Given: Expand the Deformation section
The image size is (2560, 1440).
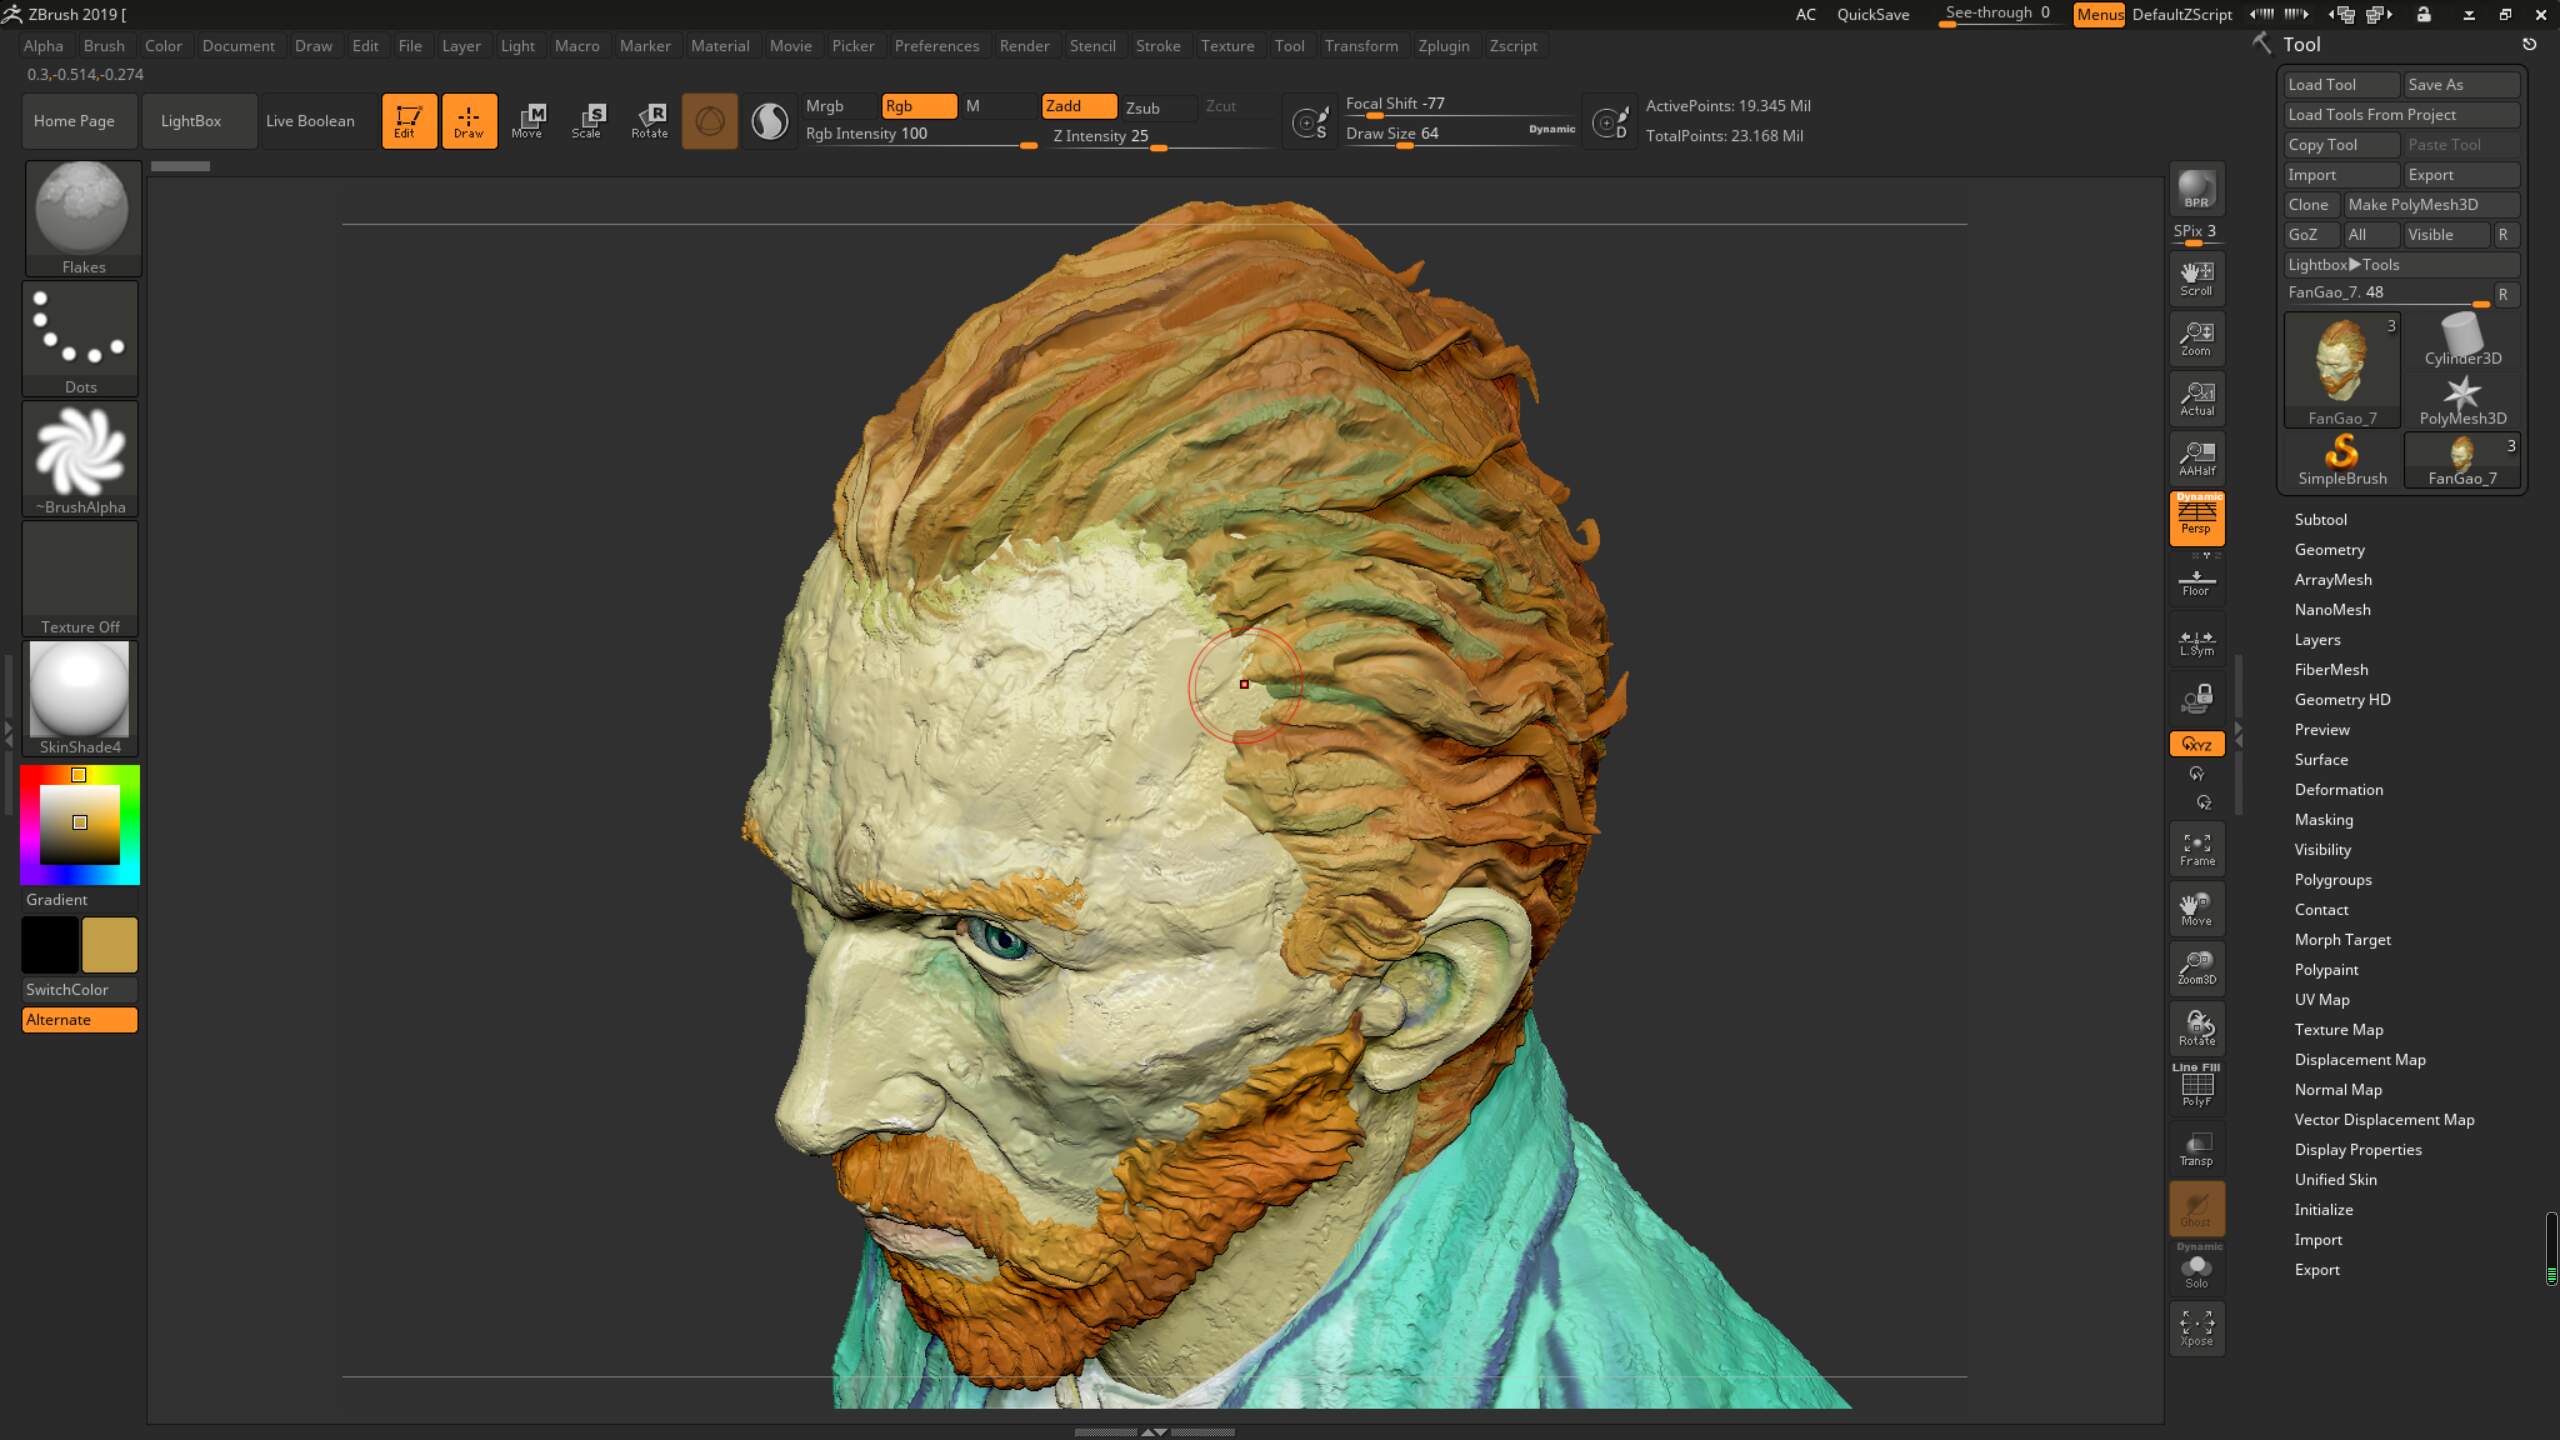Looking at the screenshot, I should (2338, 789).
